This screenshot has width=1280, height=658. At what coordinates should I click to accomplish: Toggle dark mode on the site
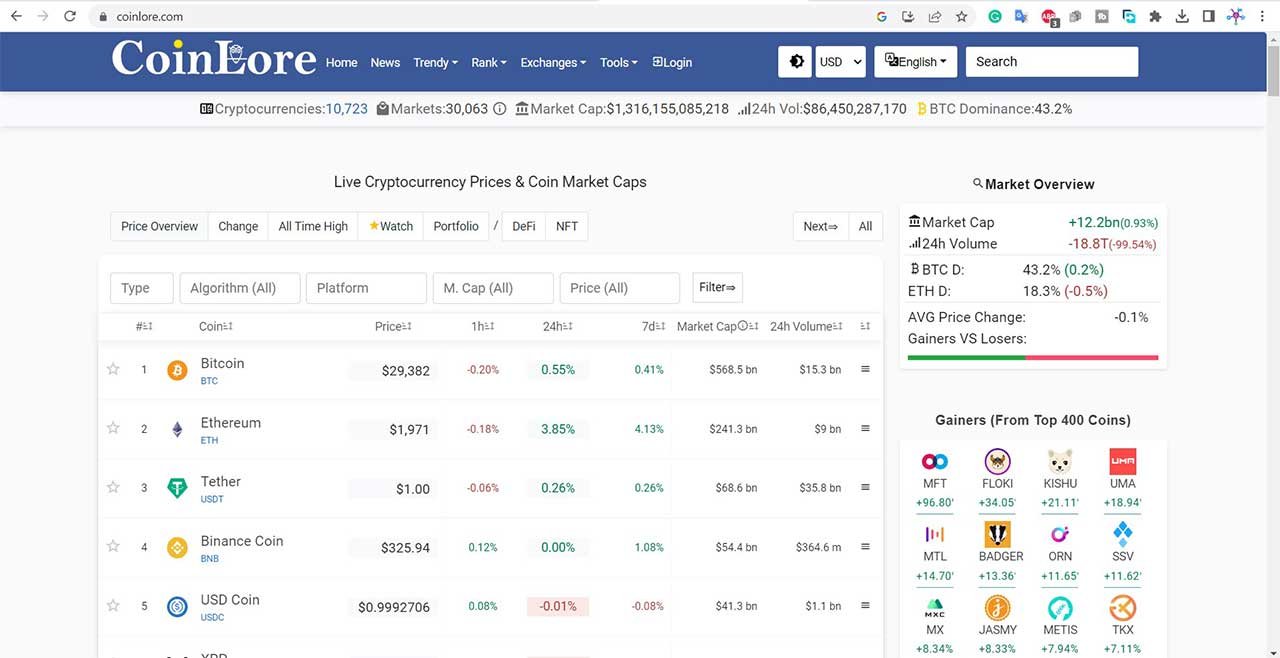[796, 62]
